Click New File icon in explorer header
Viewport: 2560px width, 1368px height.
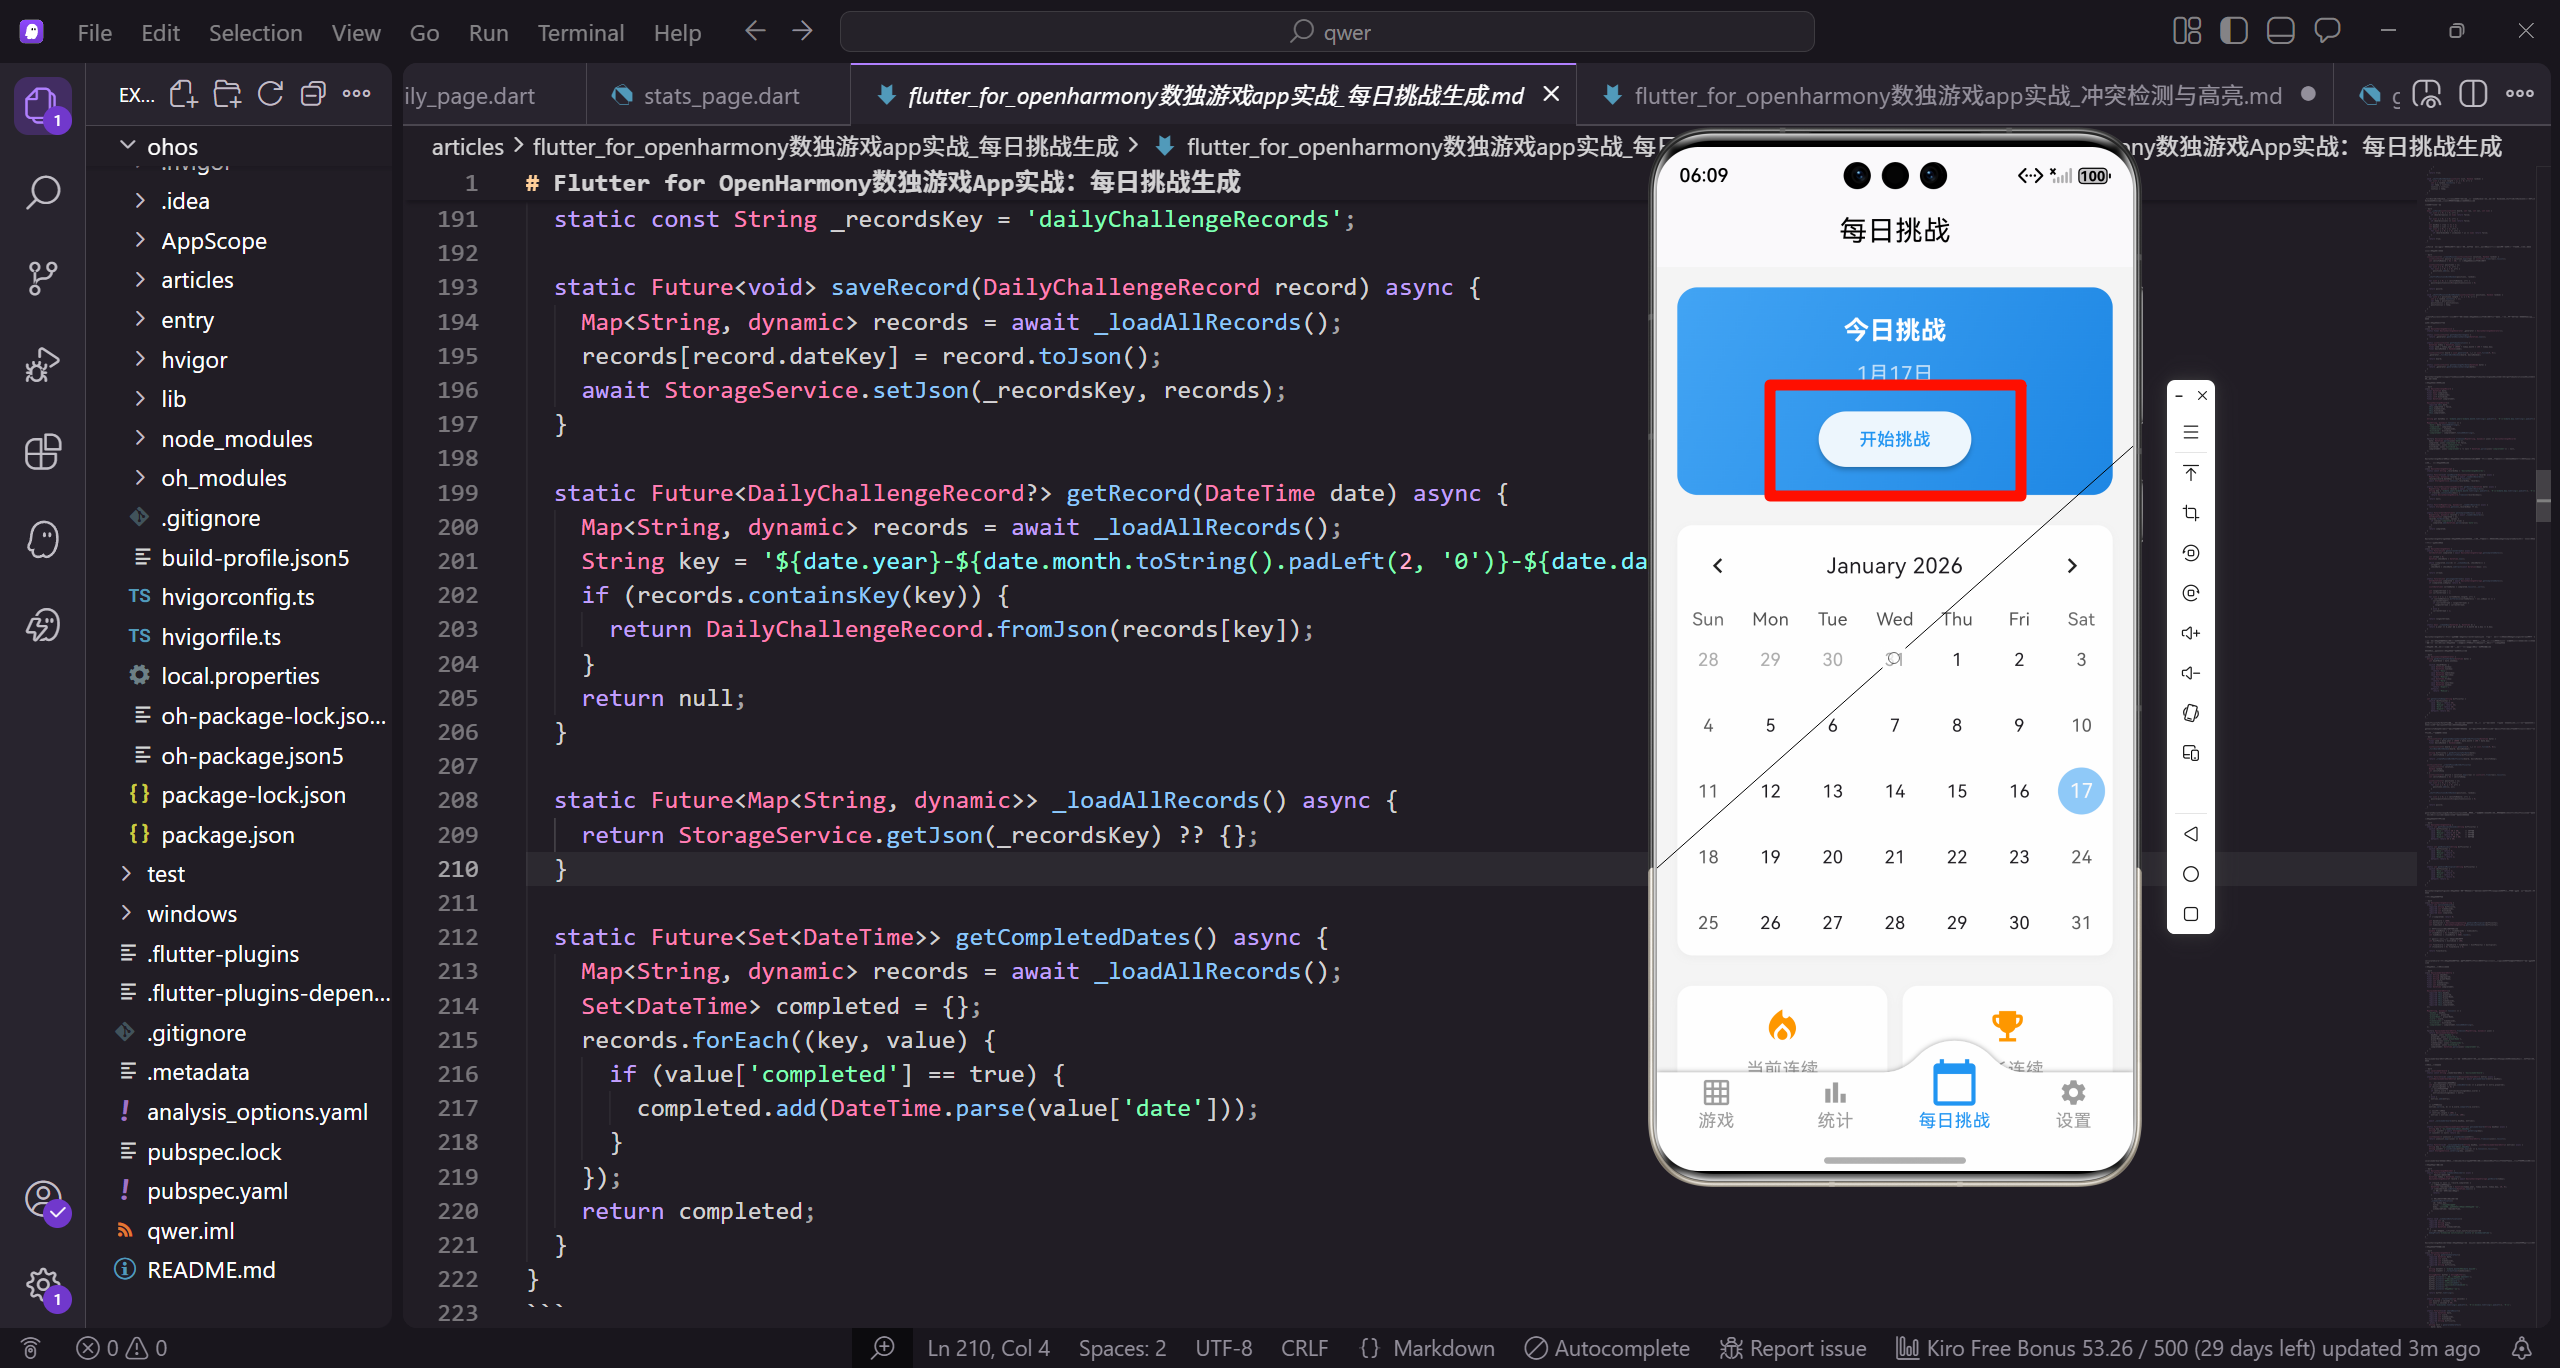point(183,95)
